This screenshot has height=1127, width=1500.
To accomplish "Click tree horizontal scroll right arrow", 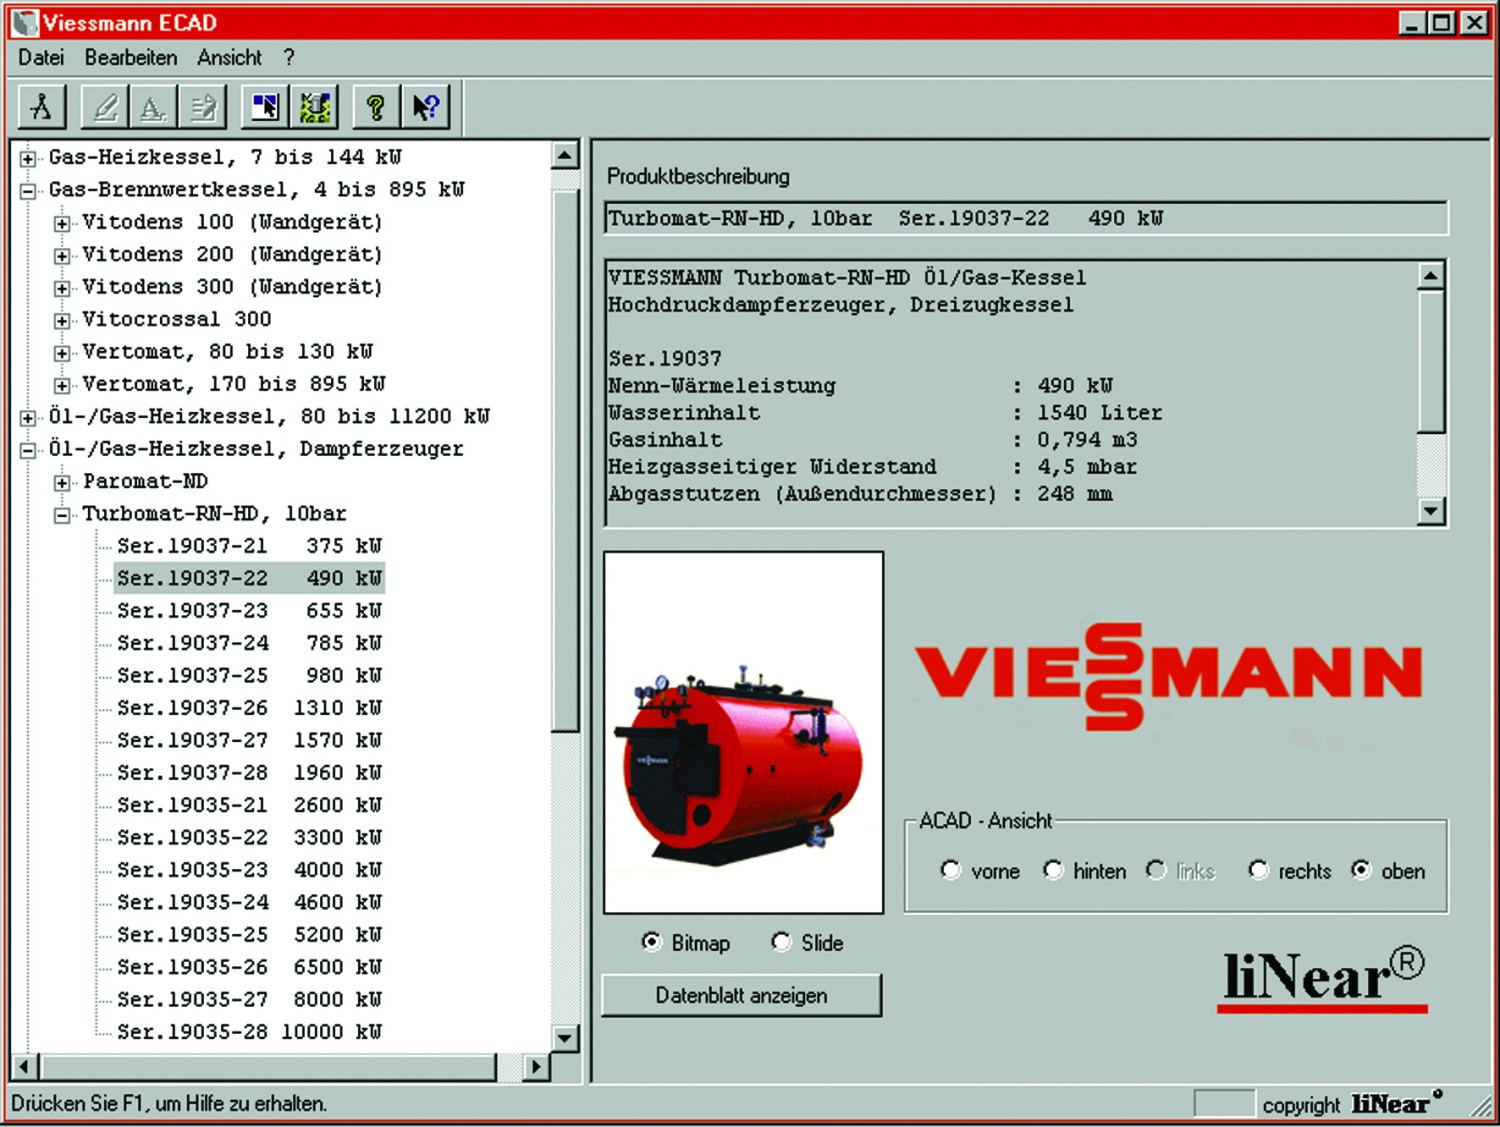I will [536, 1066].
